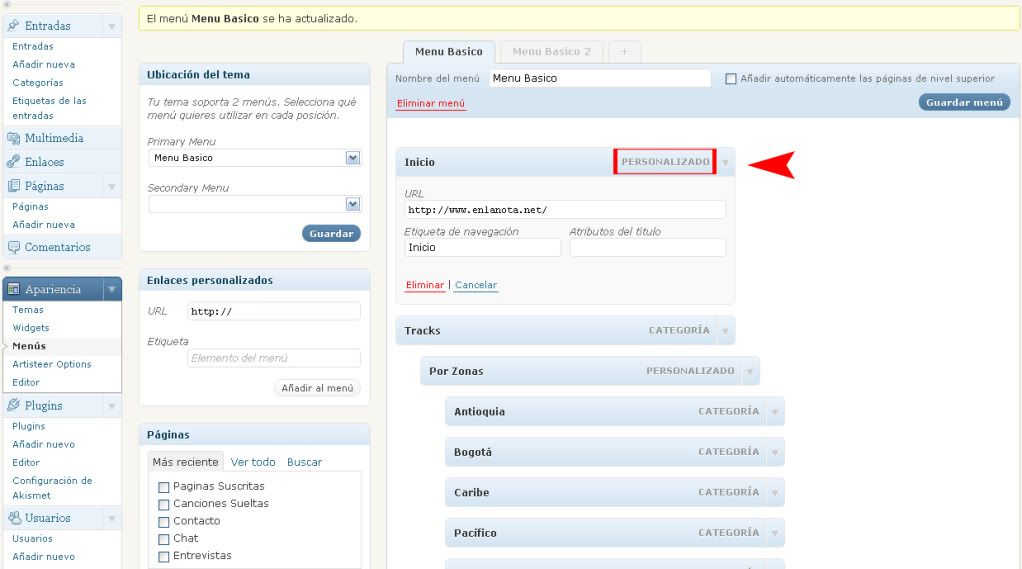Viewport: 1022px width, 569px height.
Task: Open the Secondary Menu dropdown
Action: (352, 204)
